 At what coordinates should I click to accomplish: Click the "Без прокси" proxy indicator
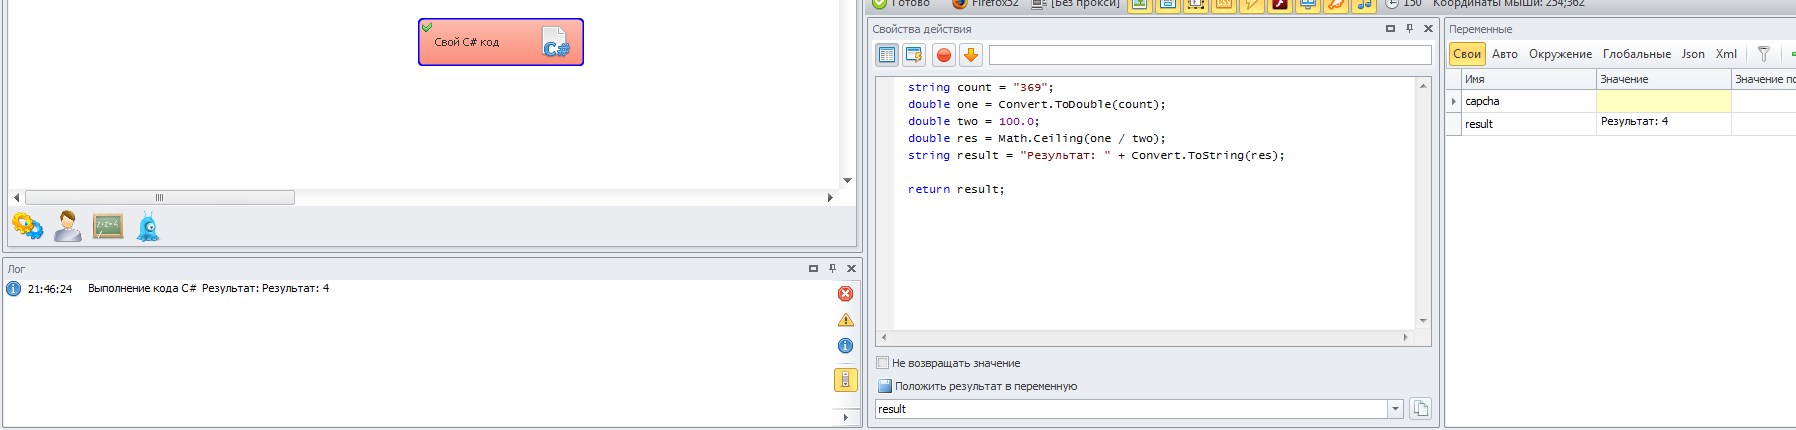[x=1077, y=4]
